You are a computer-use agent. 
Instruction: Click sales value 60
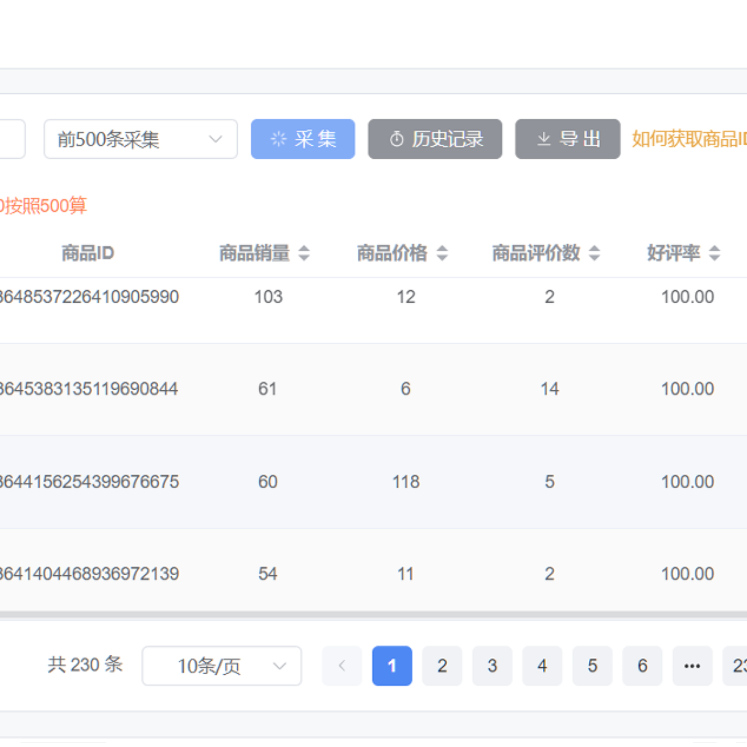click(268, 481)
